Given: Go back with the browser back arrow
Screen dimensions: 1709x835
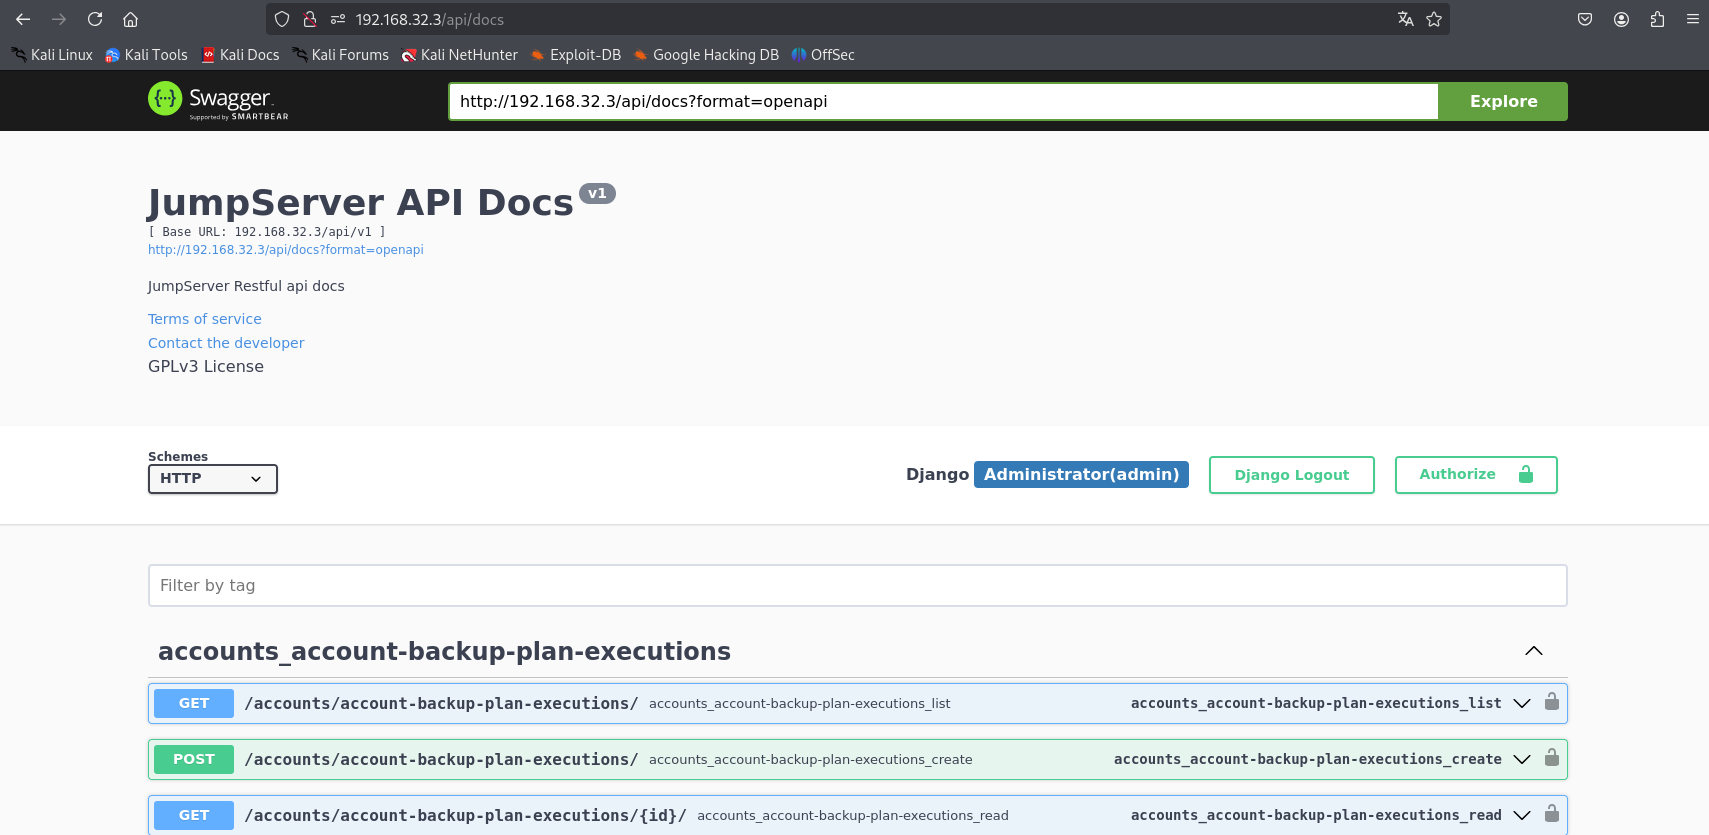Looking at the screenshot, I should point(23,19).
